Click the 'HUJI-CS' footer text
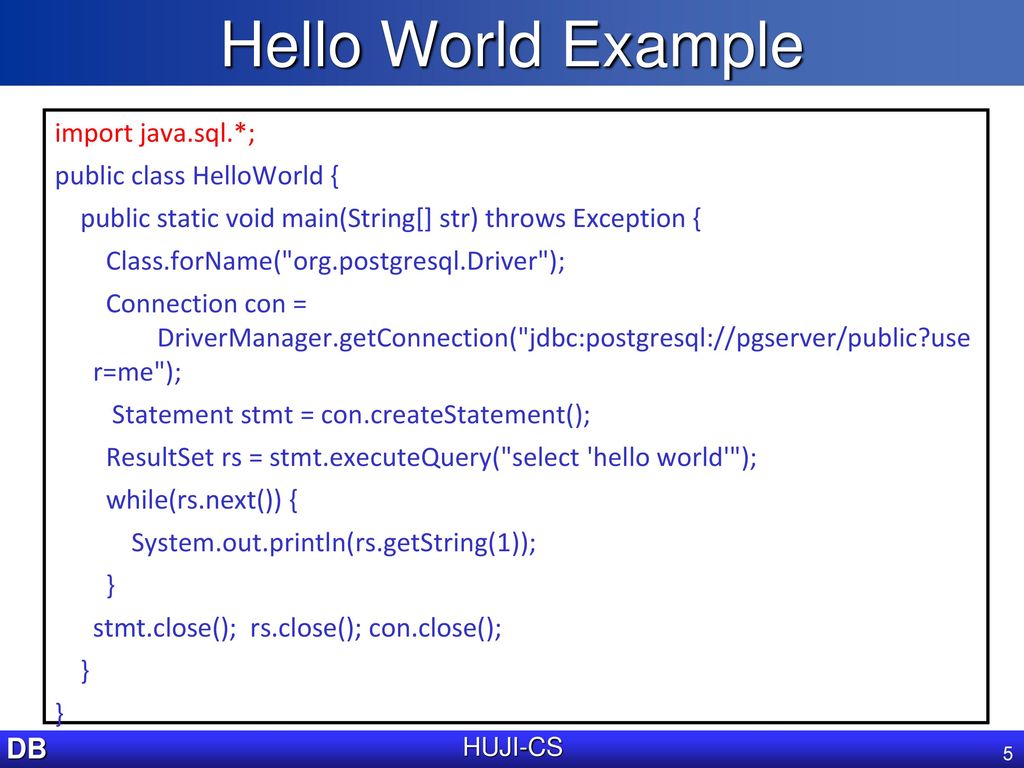The image size is (1024, 768). [513, 747]
